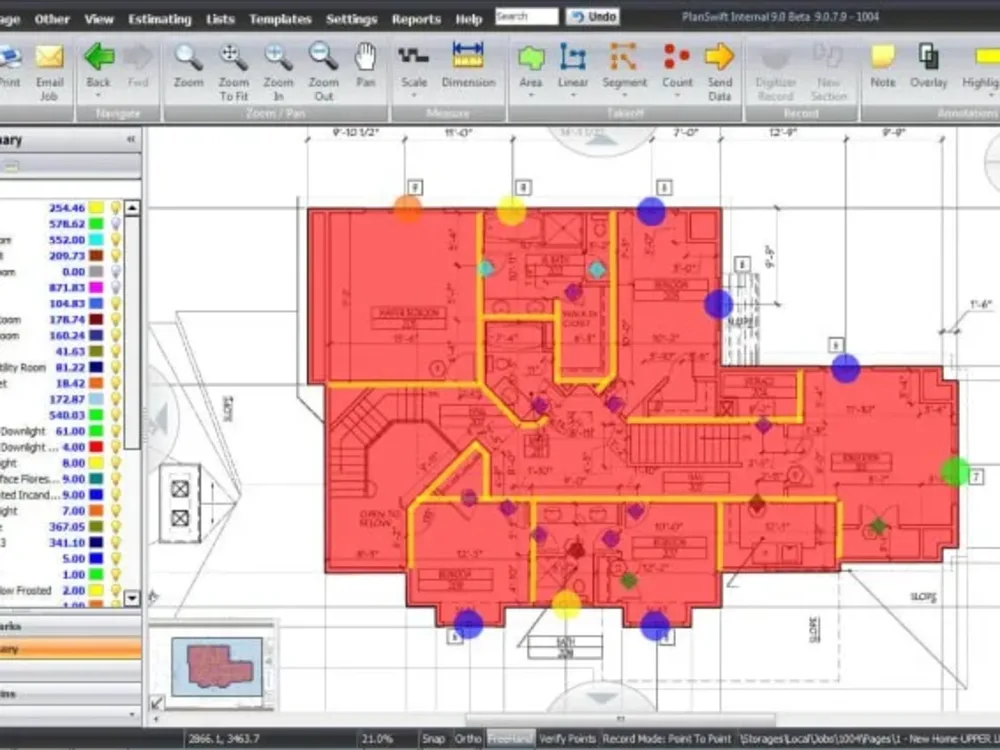1000x750 pixels.
Task: Toggle lightbulb for Utility Room 81.22
Action: 115,367
